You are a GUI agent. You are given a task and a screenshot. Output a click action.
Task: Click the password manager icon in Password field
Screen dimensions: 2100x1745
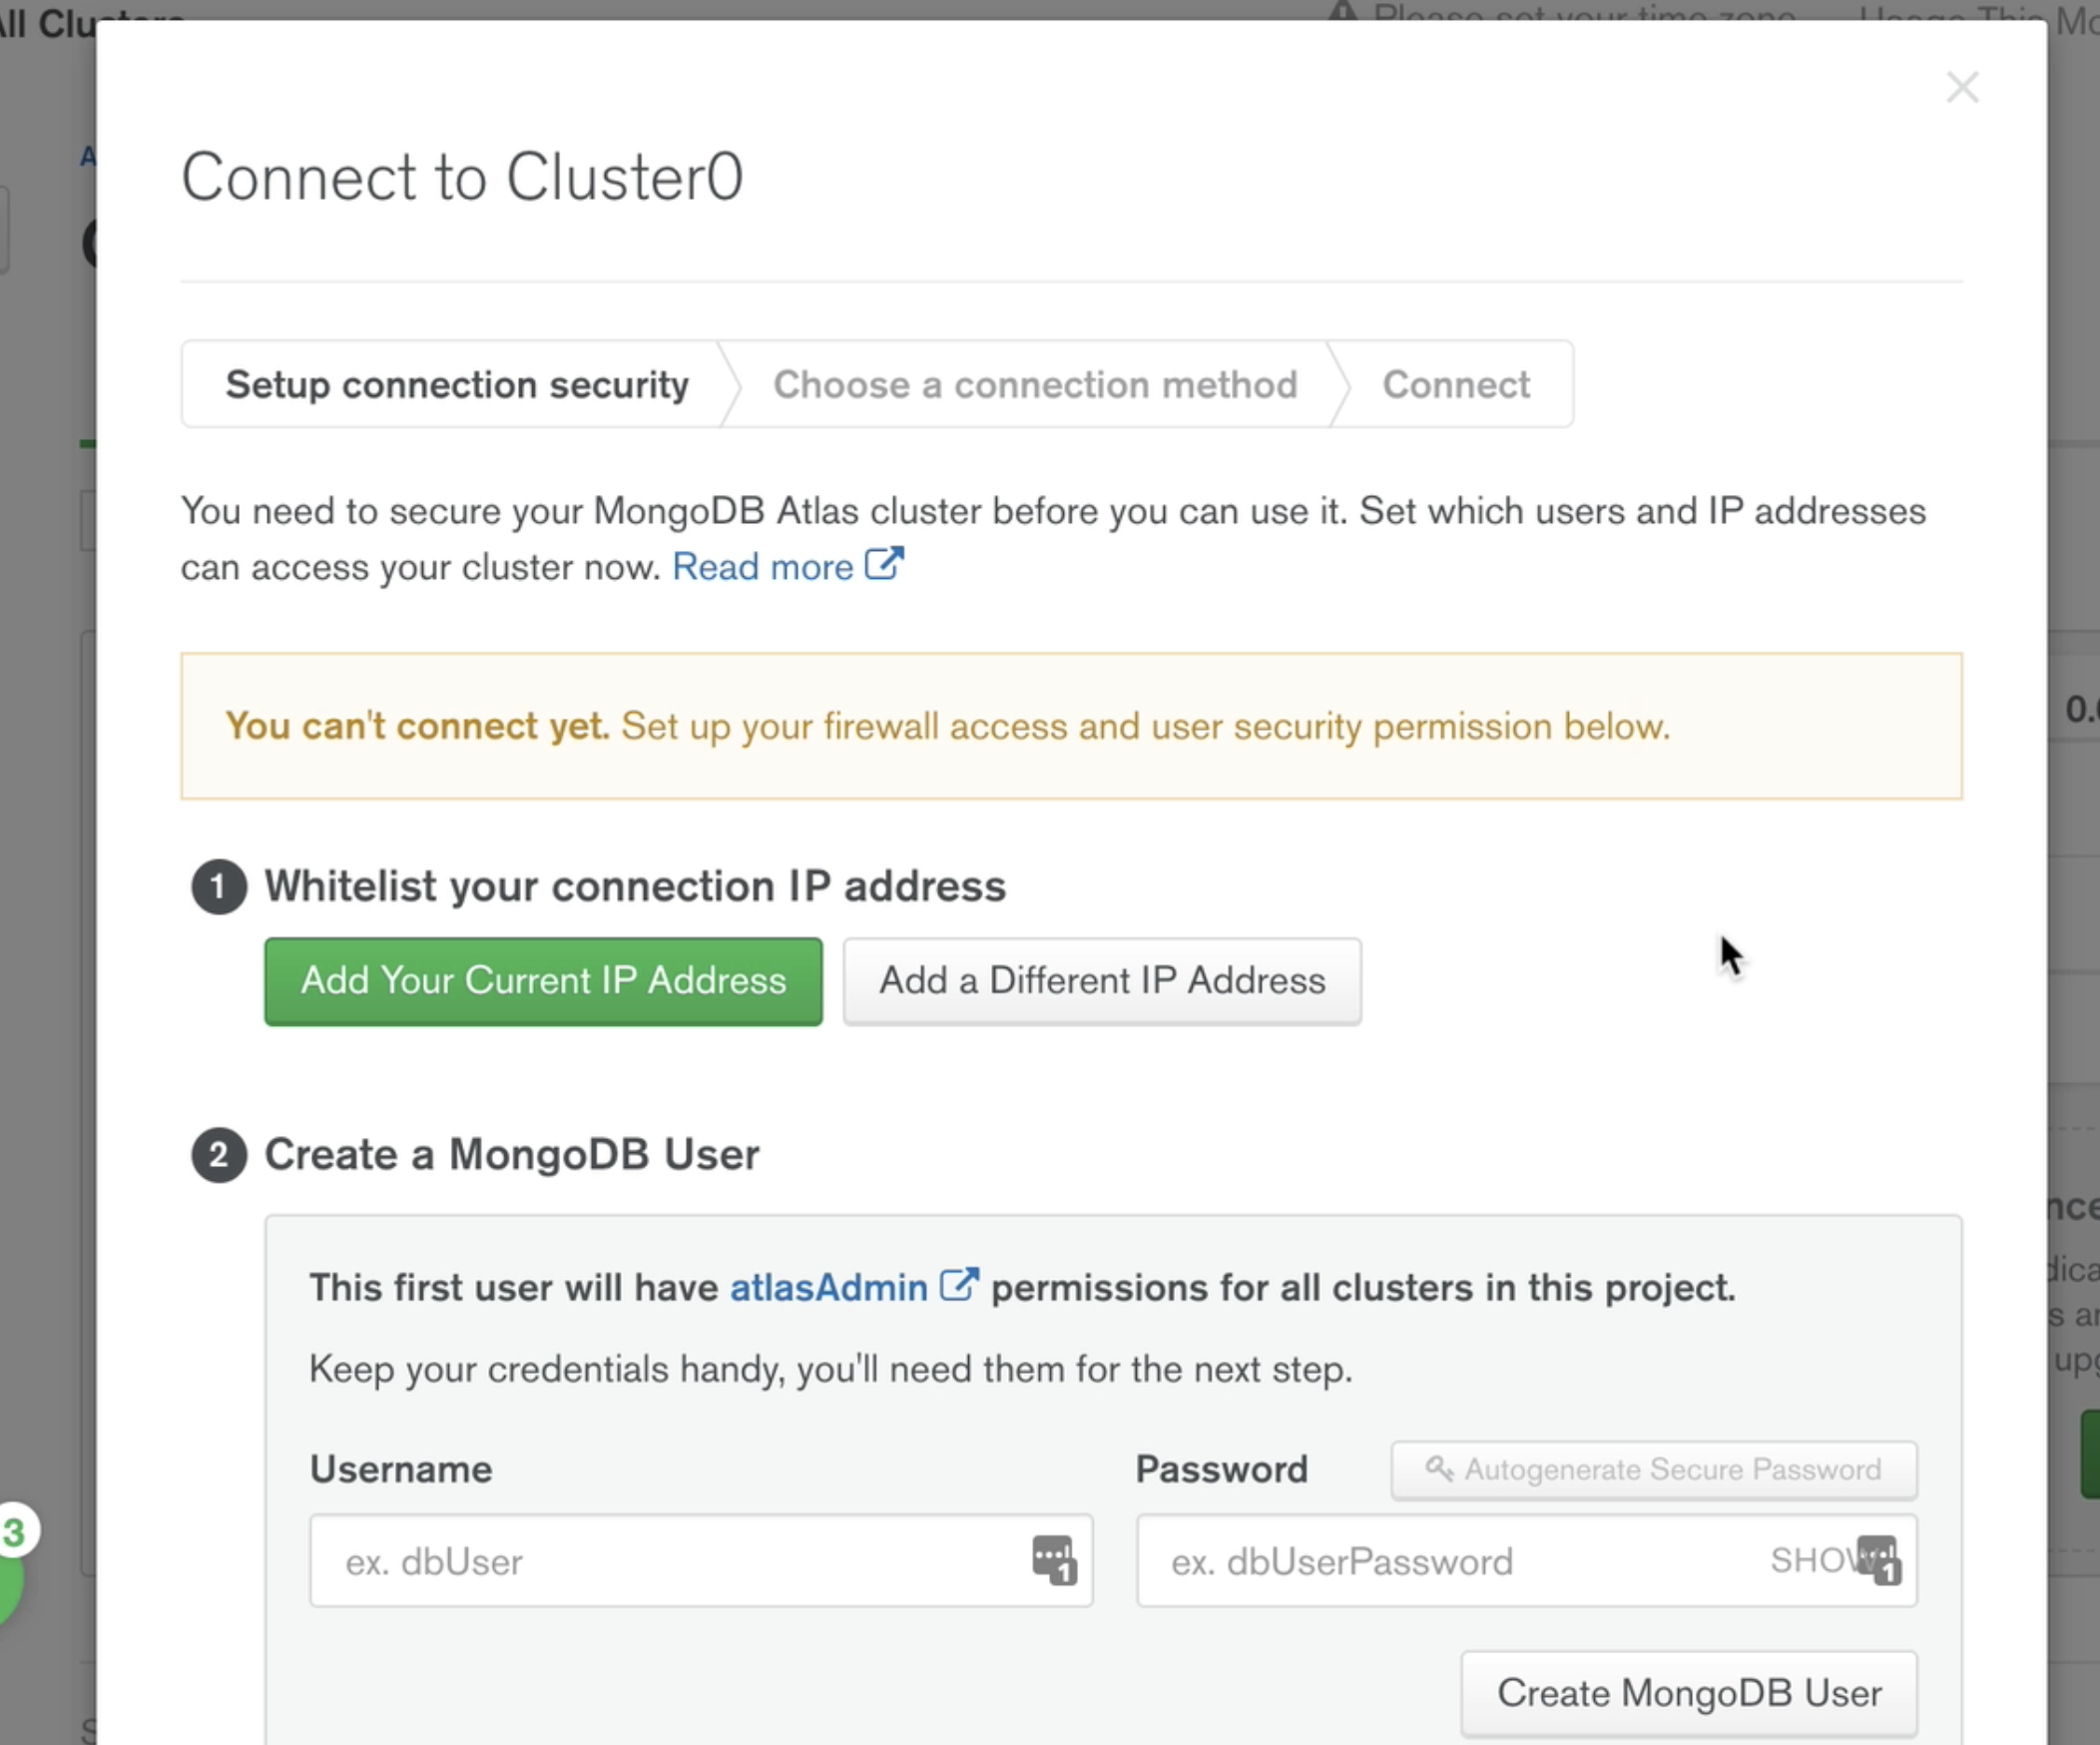click(x=1879, y=1560)
